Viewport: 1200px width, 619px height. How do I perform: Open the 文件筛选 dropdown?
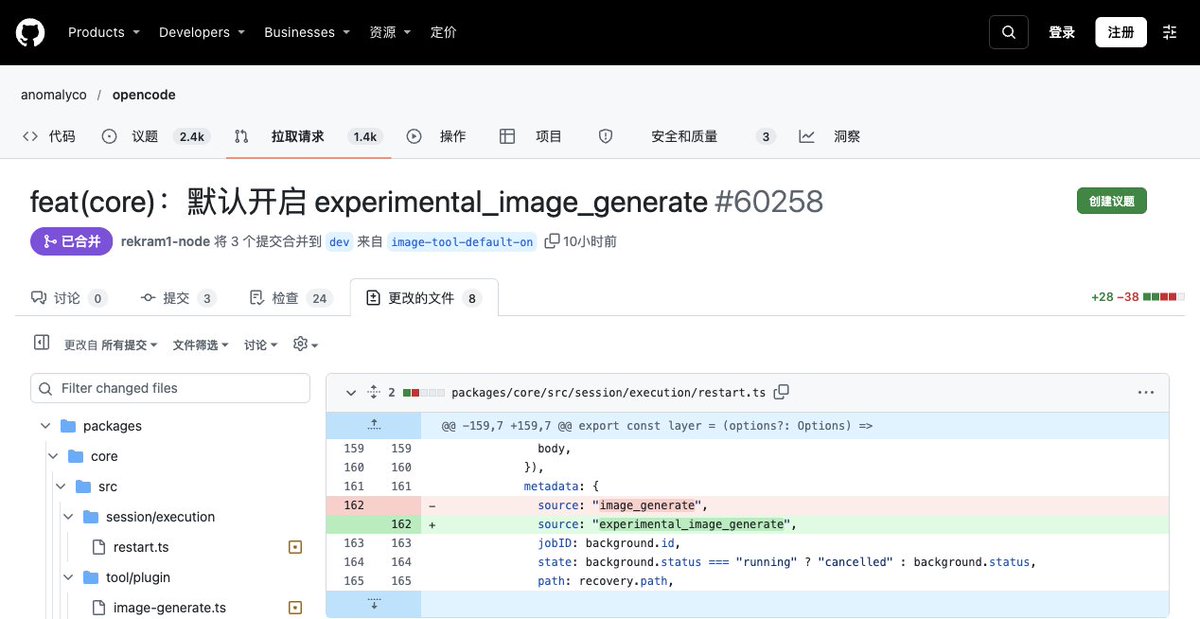tap(201, 344)
